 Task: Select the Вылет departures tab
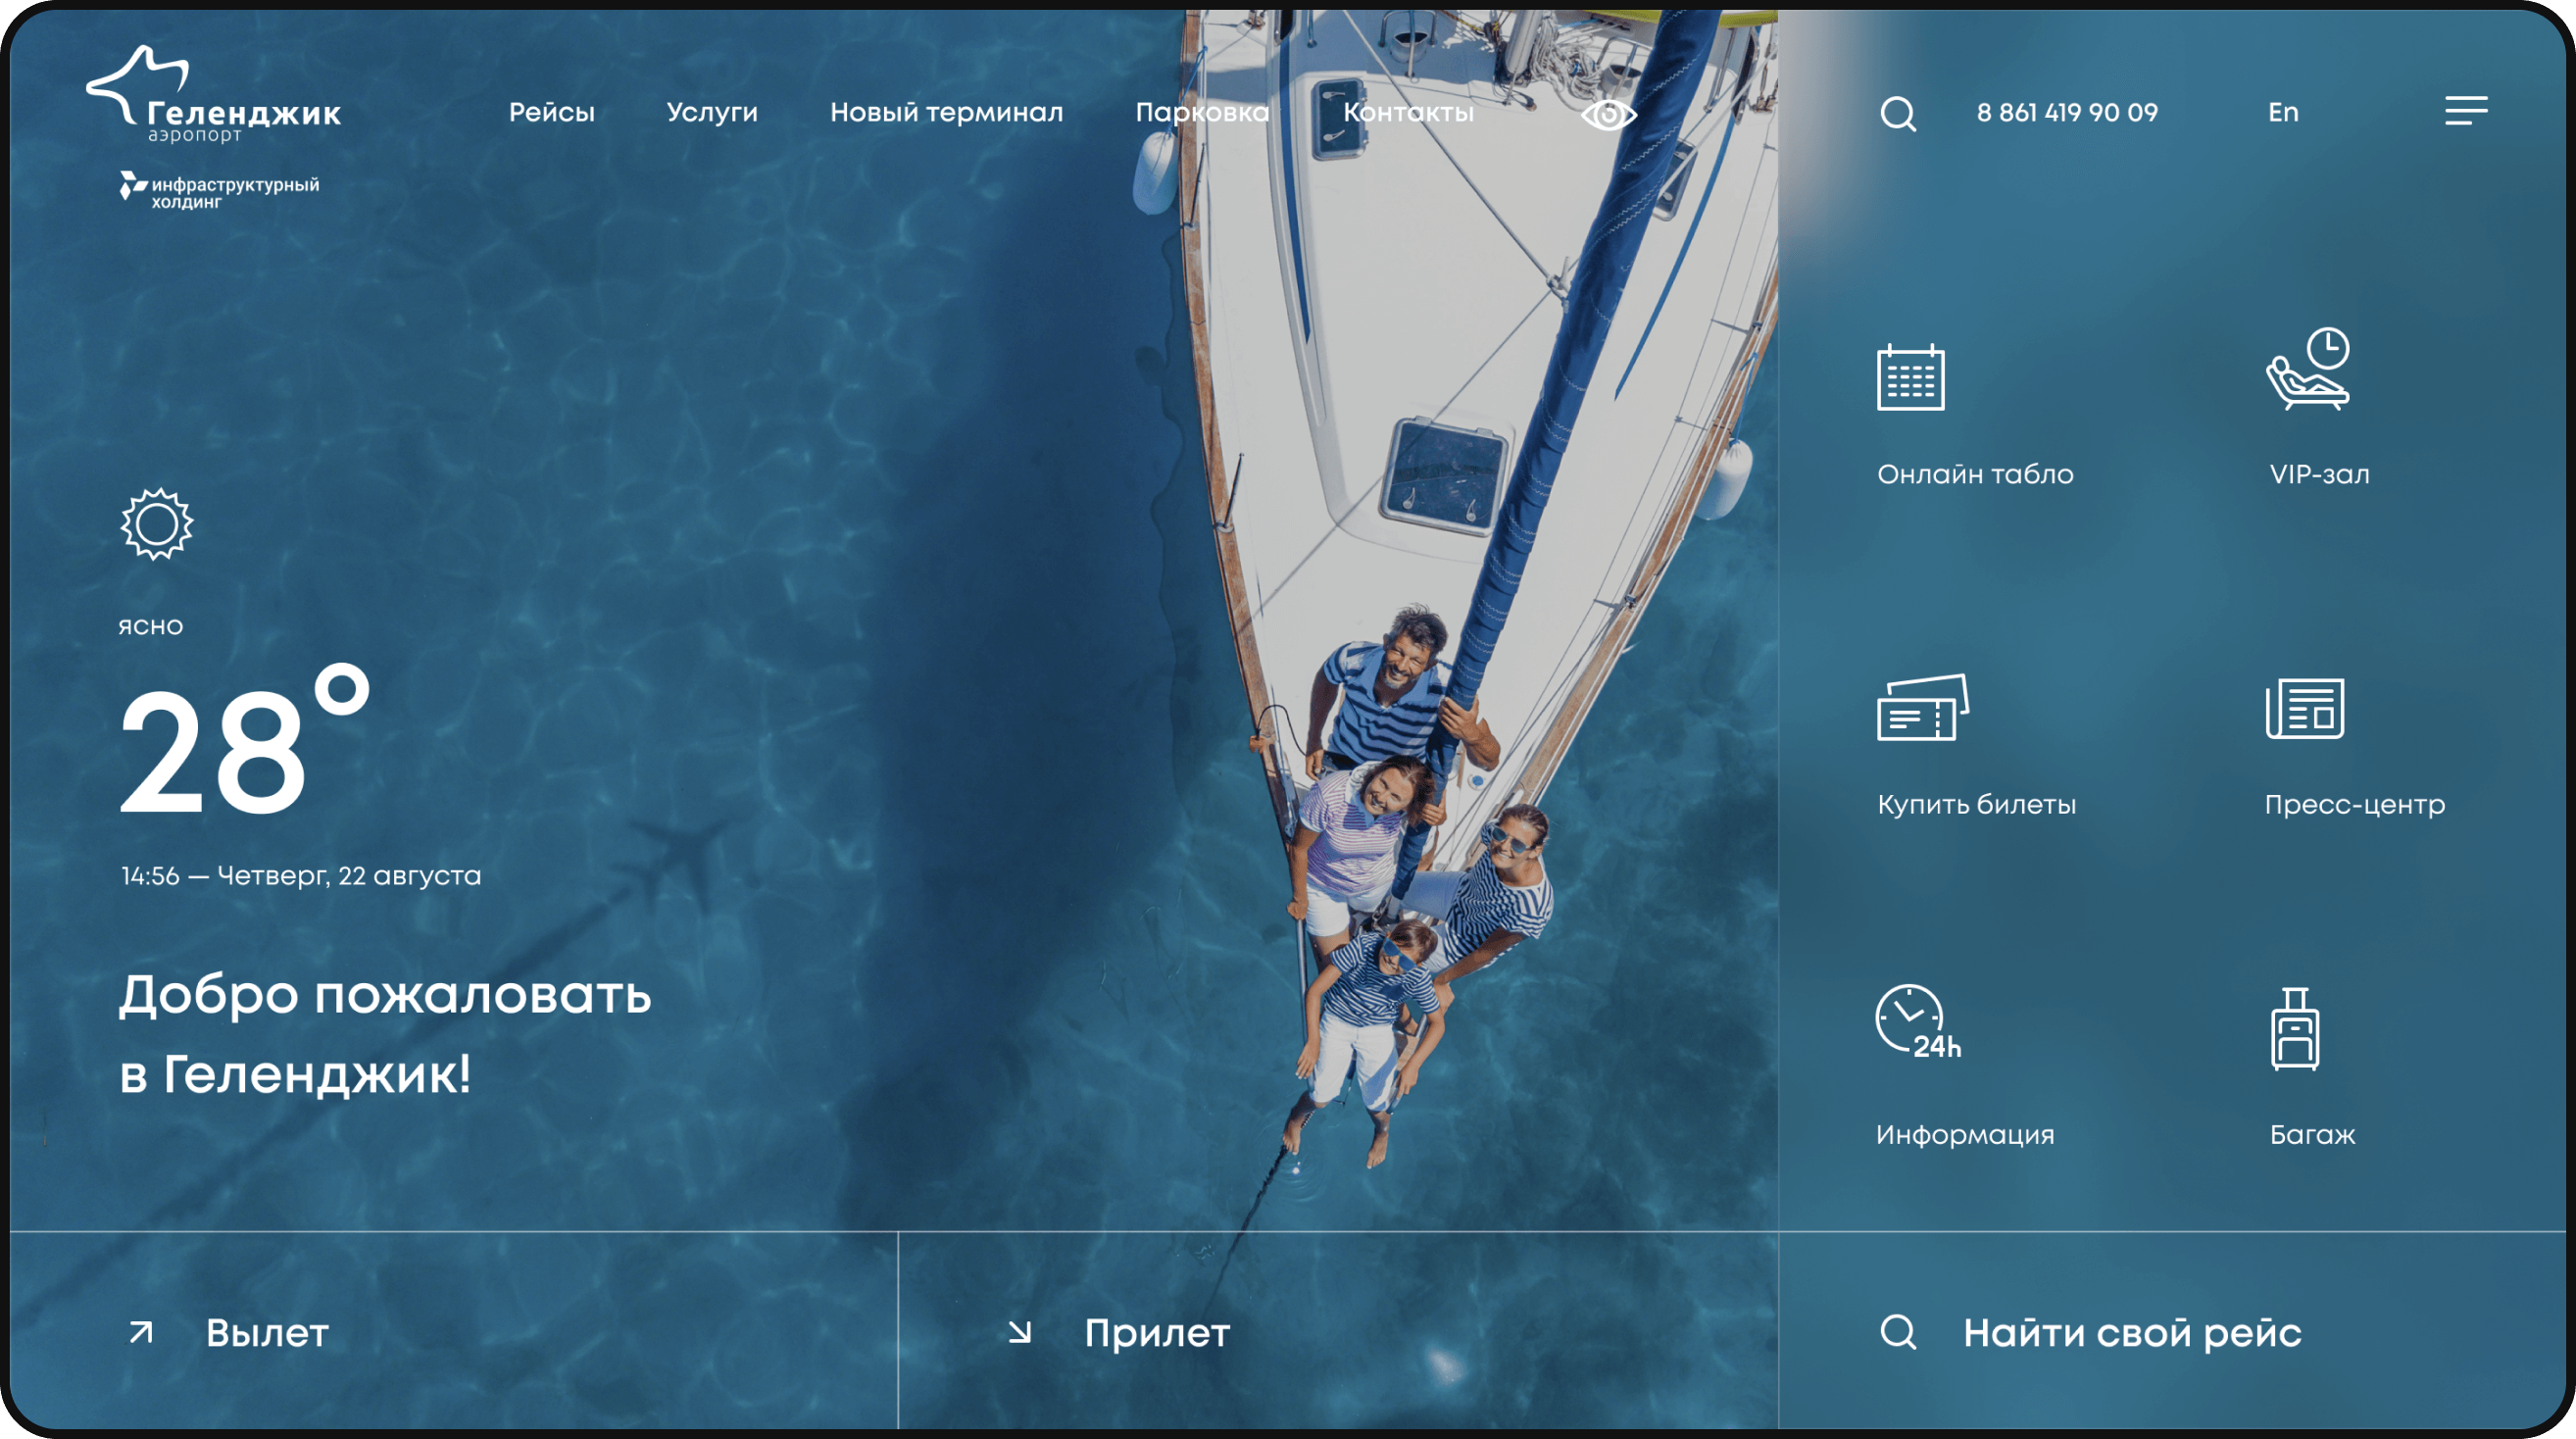266,1333
